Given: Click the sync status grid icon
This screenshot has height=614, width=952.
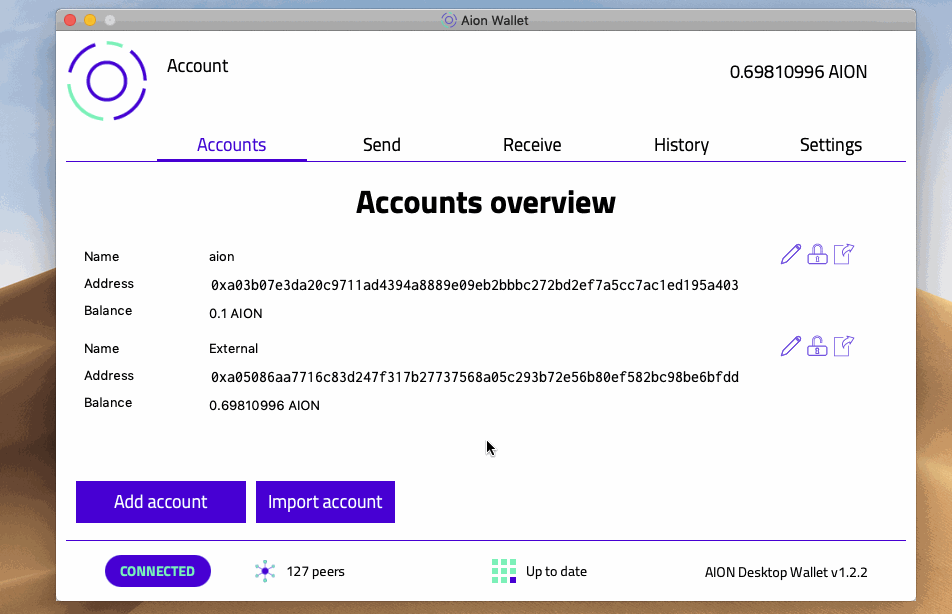Looking at the screenshot, I should pos(504,571).
